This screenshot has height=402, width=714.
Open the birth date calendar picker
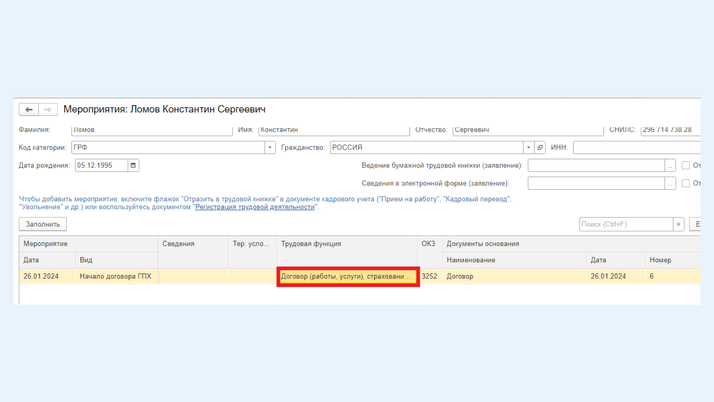[x=133, y=165]
